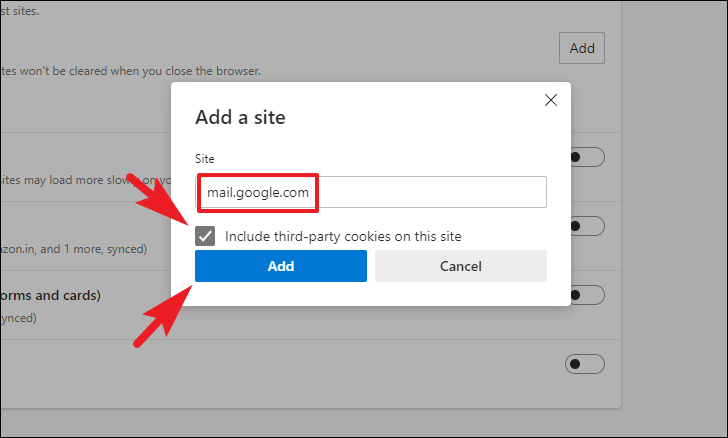Screen dimensions: 728x438
Task: Focus the Site input field
Action: pos(371,192)
